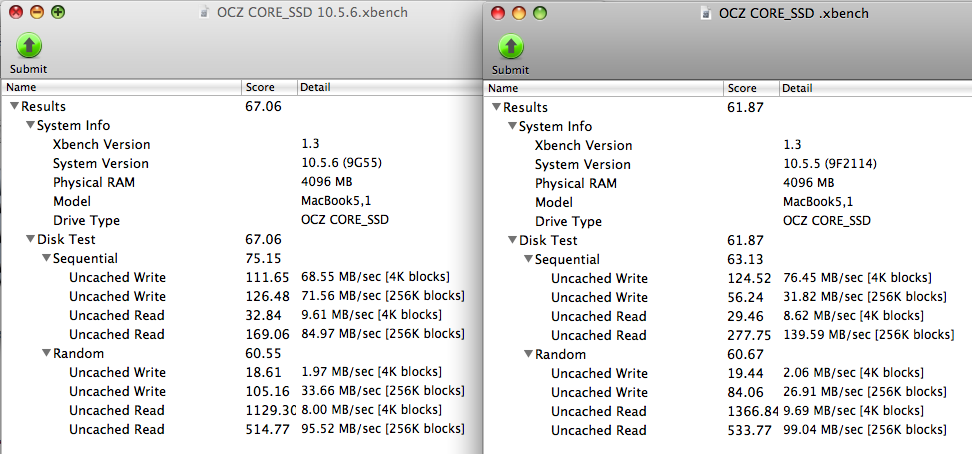972x454 pixels.
Task: Click Submit icon in 10.5.6.xbench window
Action: pos(28,46)
